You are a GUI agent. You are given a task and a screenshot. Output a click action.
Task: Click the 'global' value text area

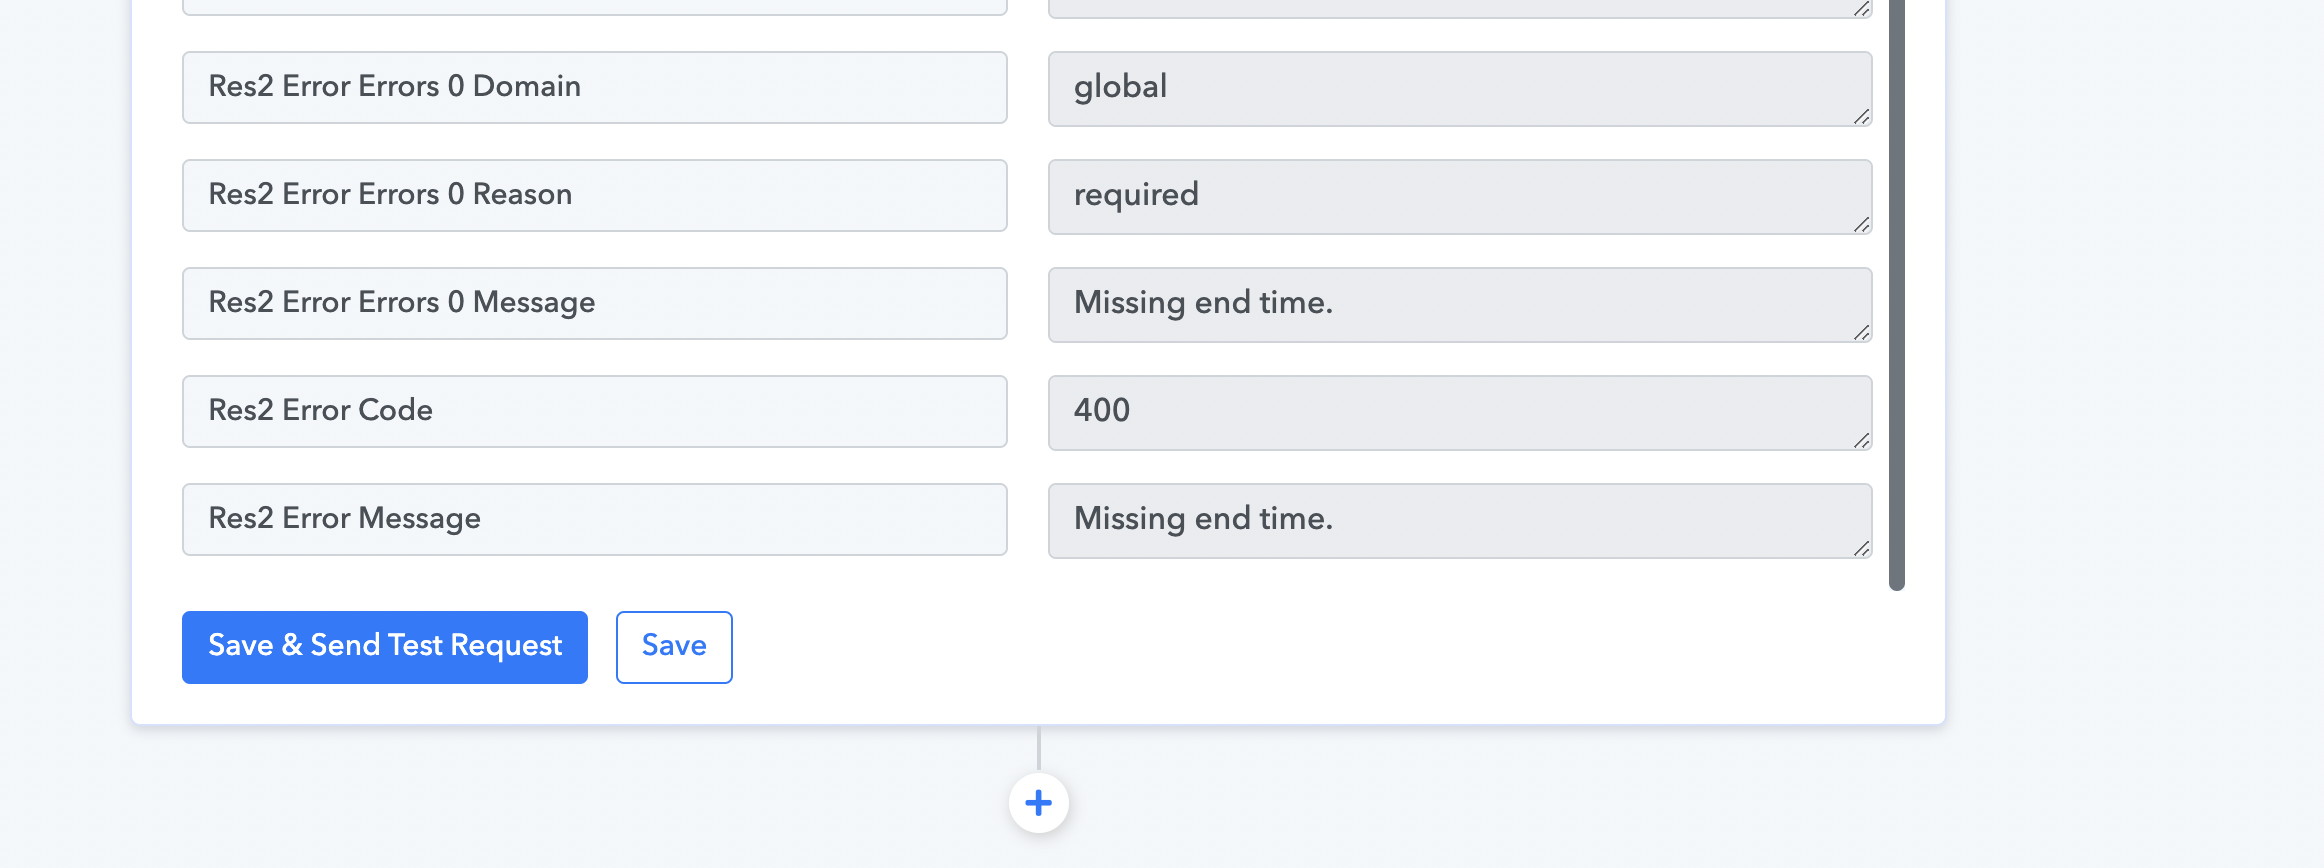click(1460, 89)
